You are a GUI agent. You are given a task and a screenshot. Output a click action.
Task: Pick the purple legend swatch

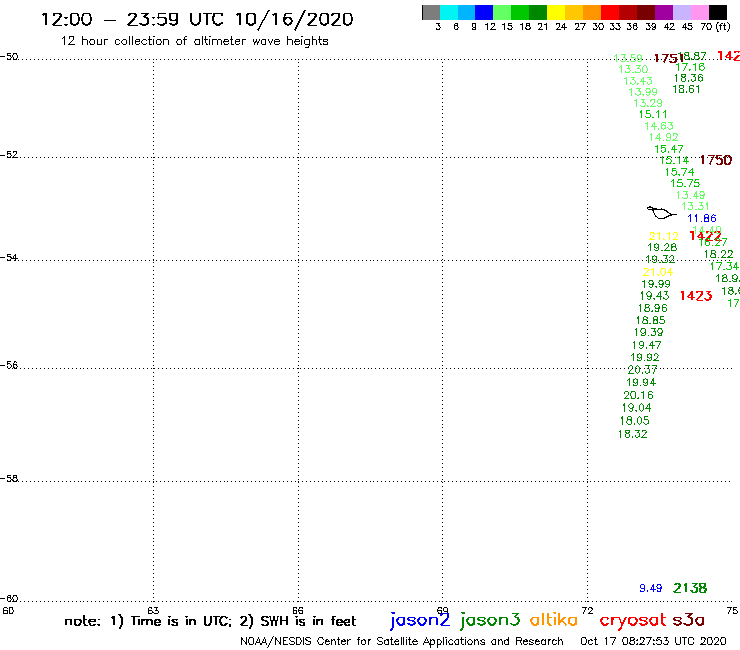click(664, 12)
